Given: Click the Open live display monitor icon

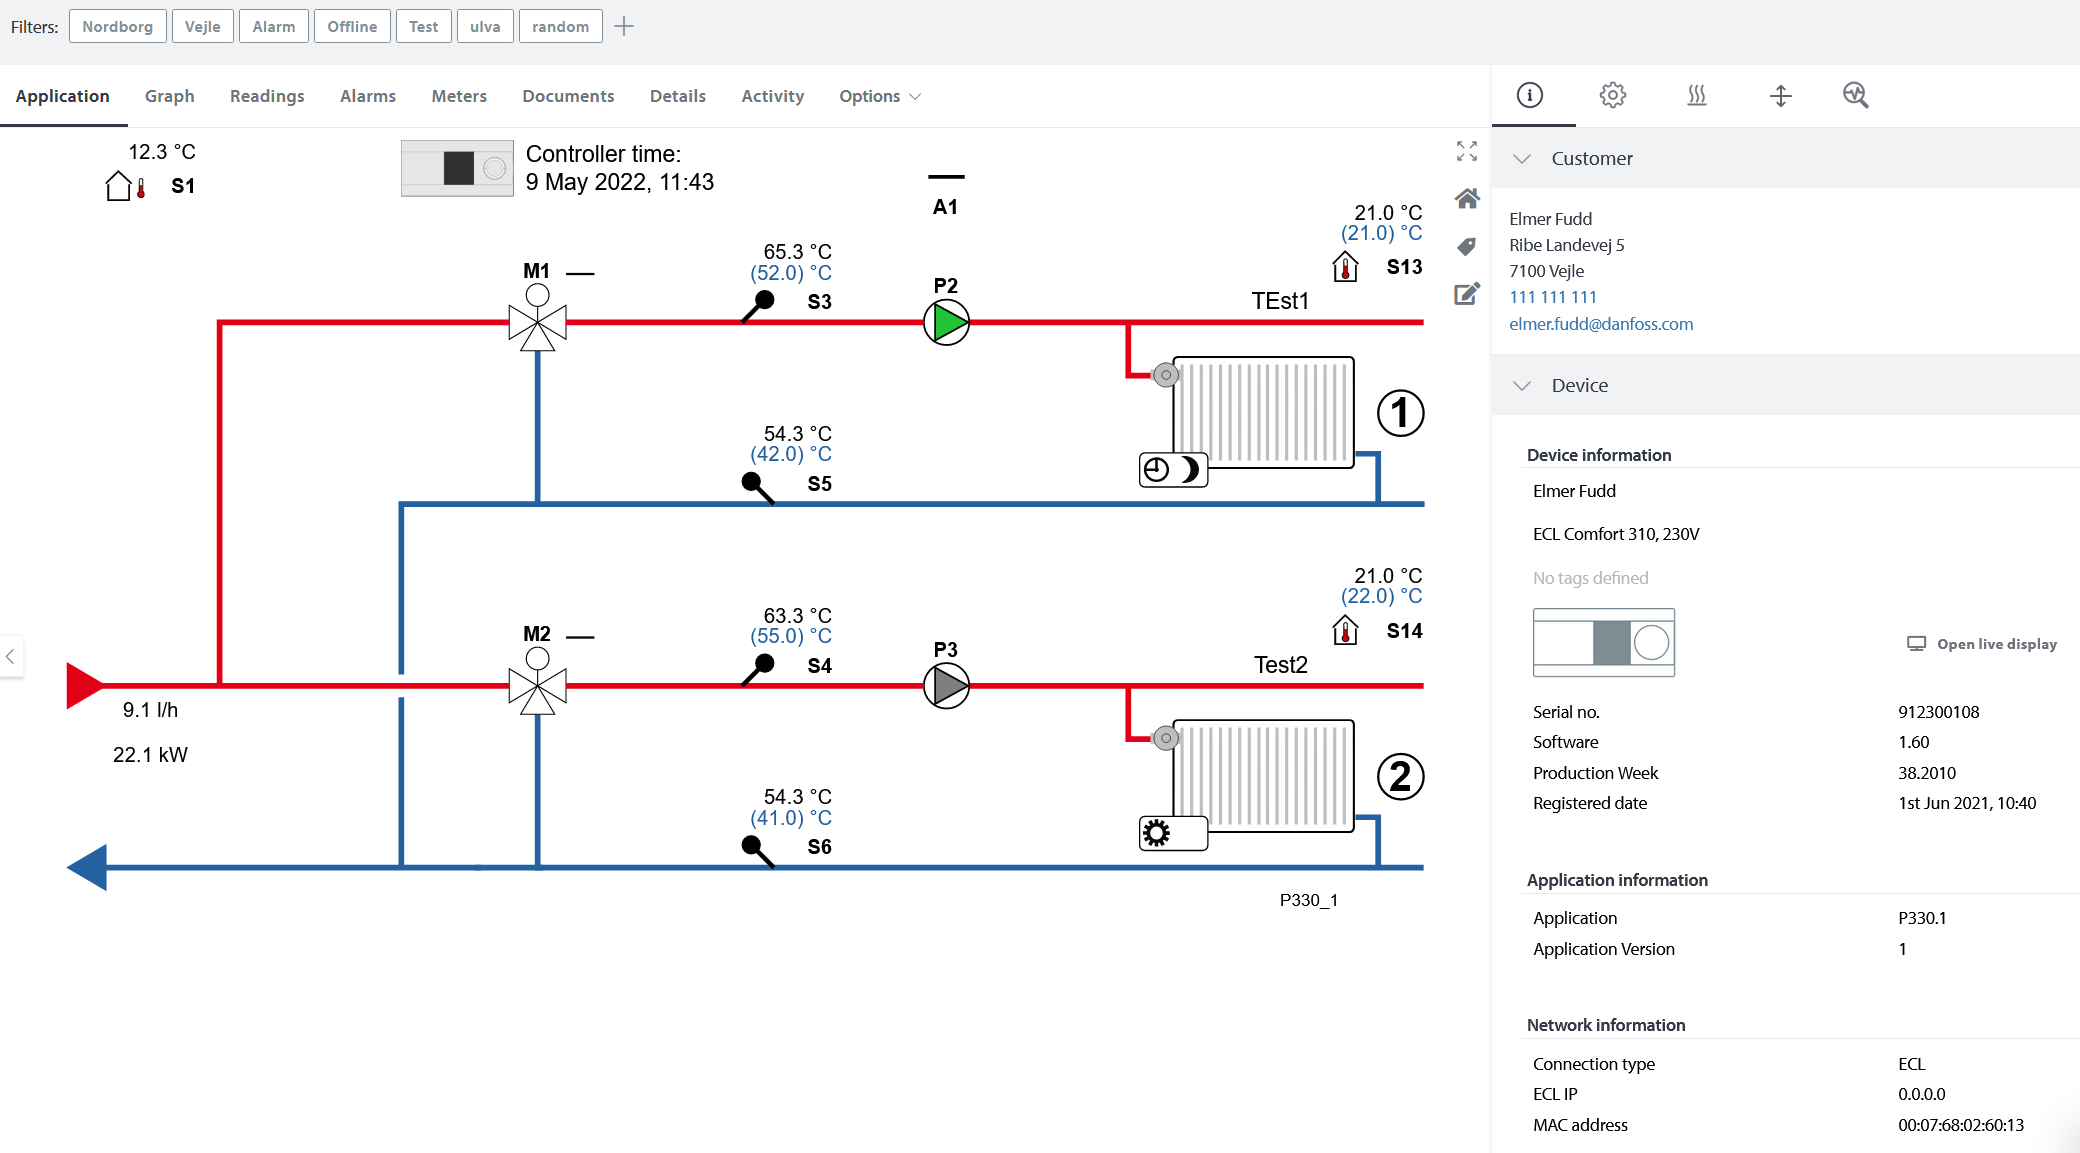Looking at the screenshot, I should point(1915,644).
